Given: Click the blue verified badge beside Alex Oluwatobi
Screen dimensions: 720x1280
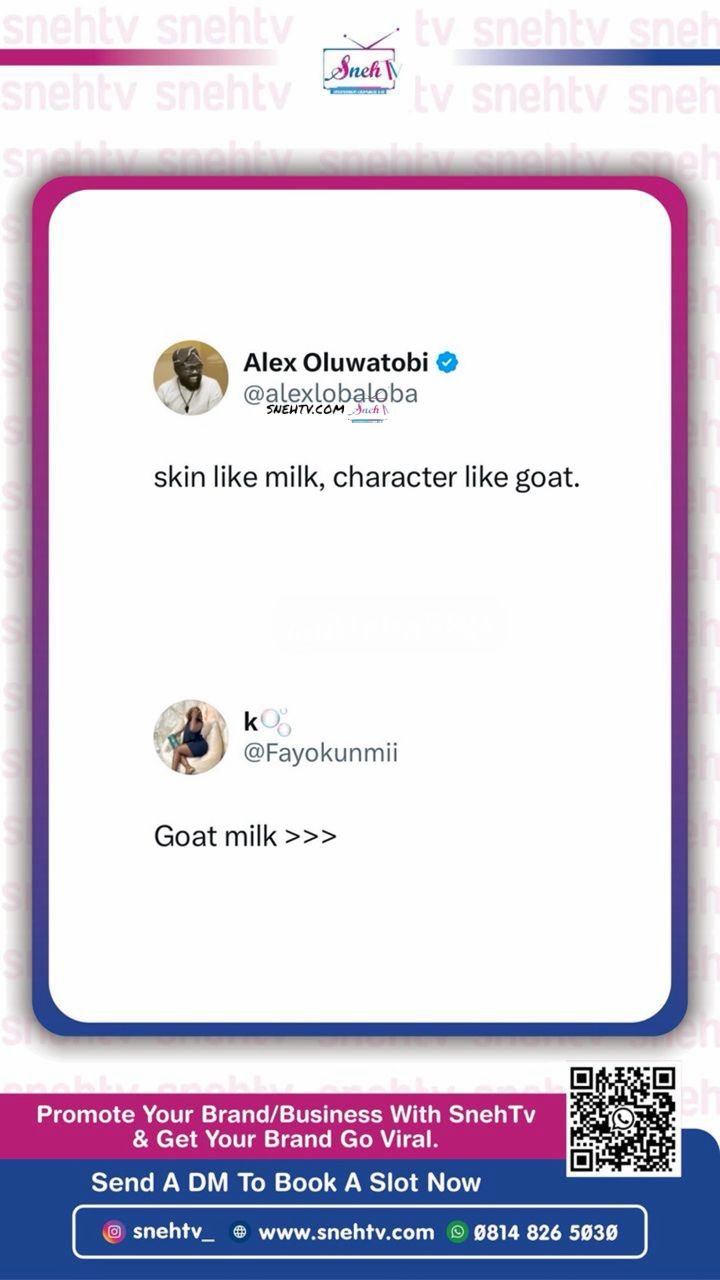Looking at the screenshot, I should coord(448,363).
